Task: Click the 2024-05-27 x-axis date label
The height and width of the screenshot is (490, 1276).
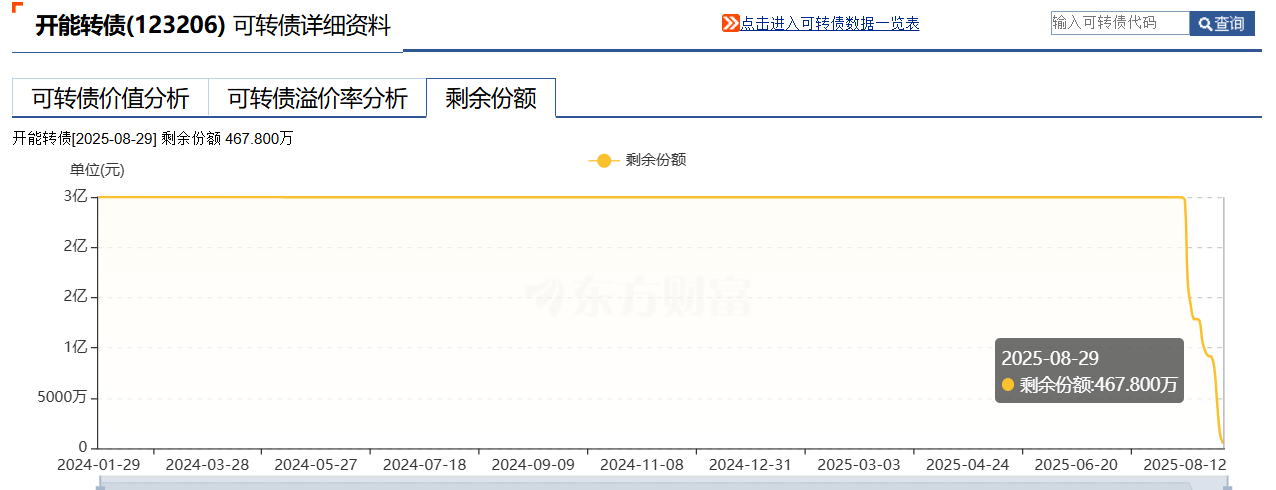Action: (316, 465)
